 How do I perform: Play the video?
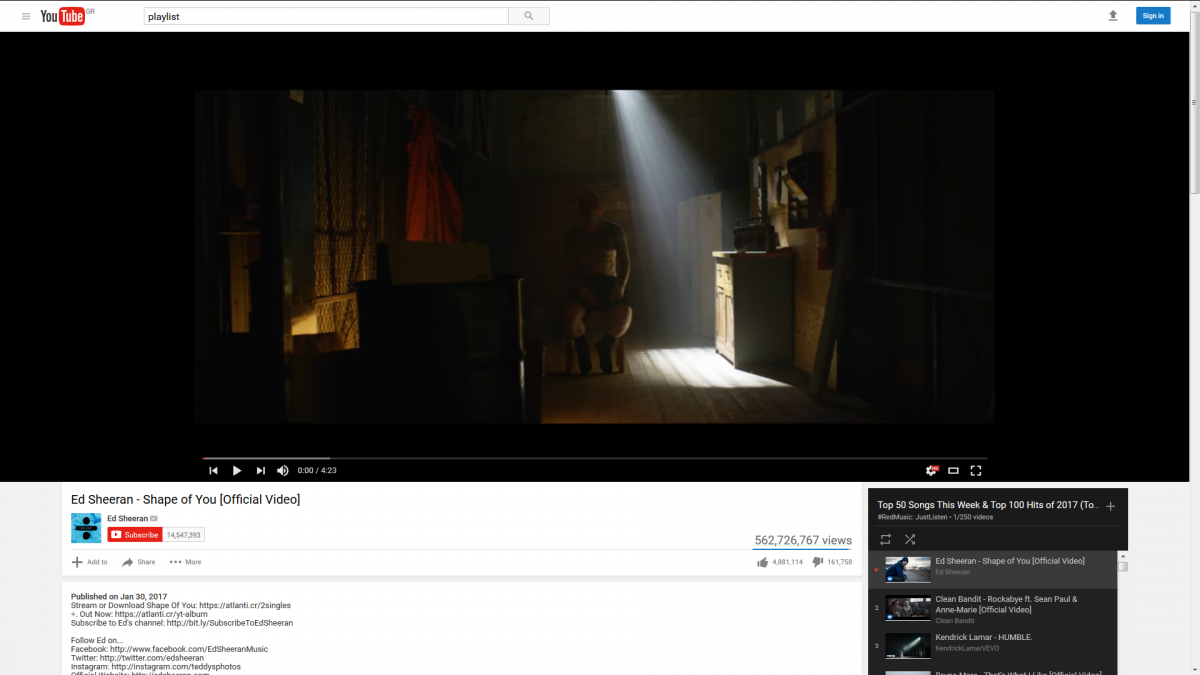(x=237, y=470)
